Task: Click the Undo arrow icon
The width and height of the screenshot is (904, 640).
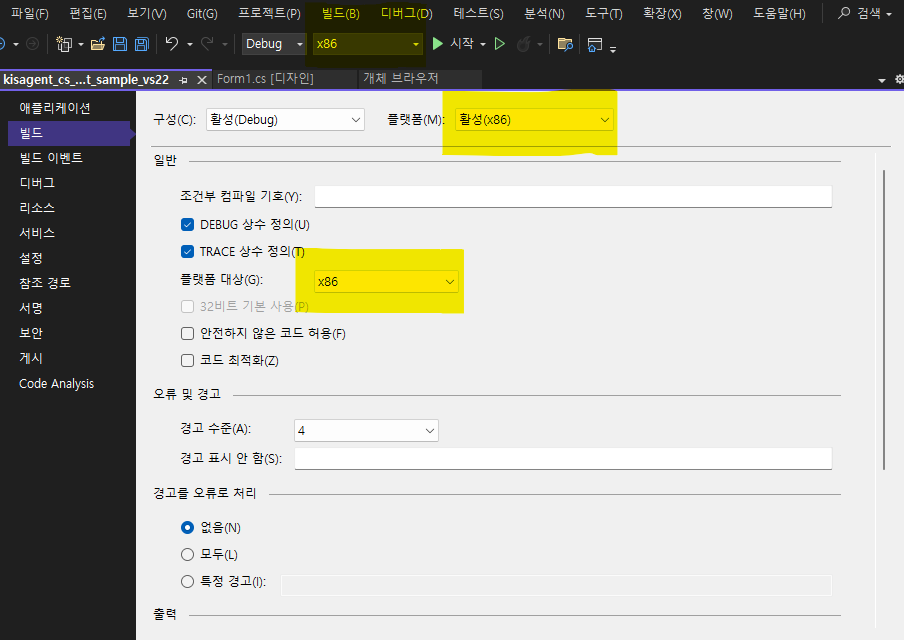Action: [172, 44]
